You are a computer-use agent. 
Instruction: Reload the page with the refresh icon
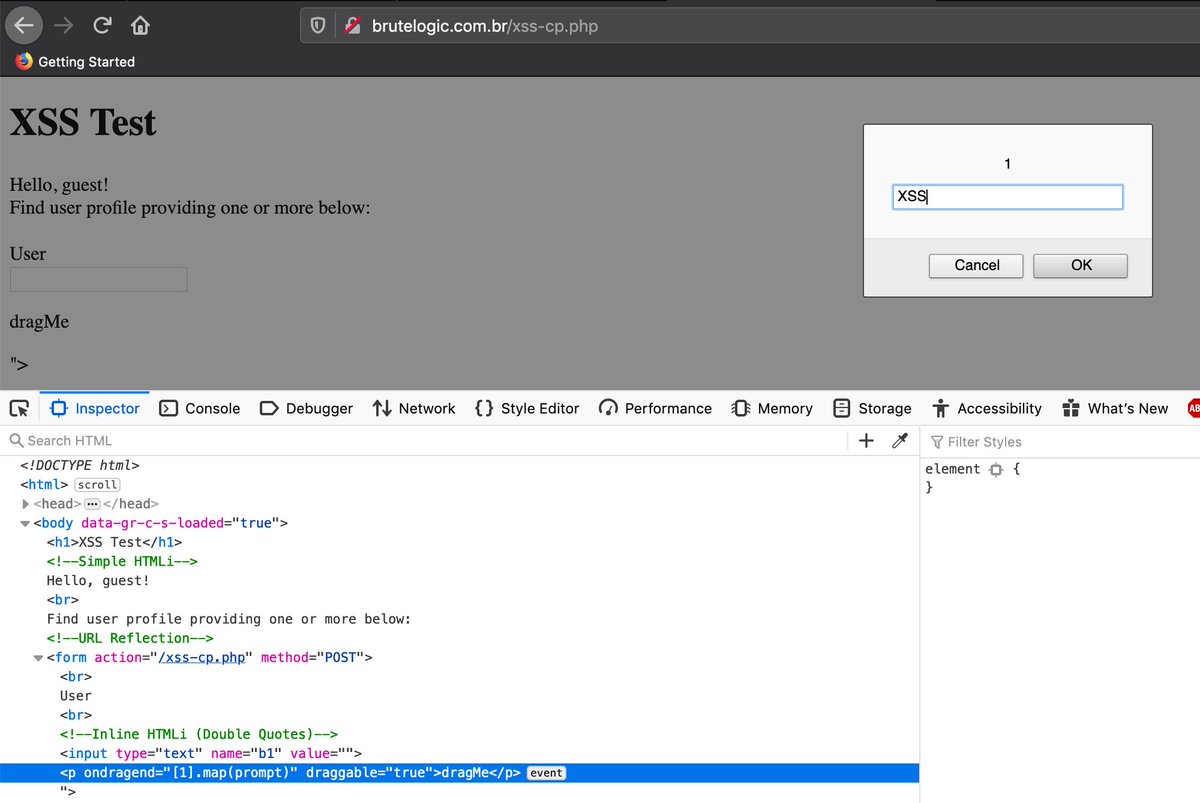click(102, 25)
